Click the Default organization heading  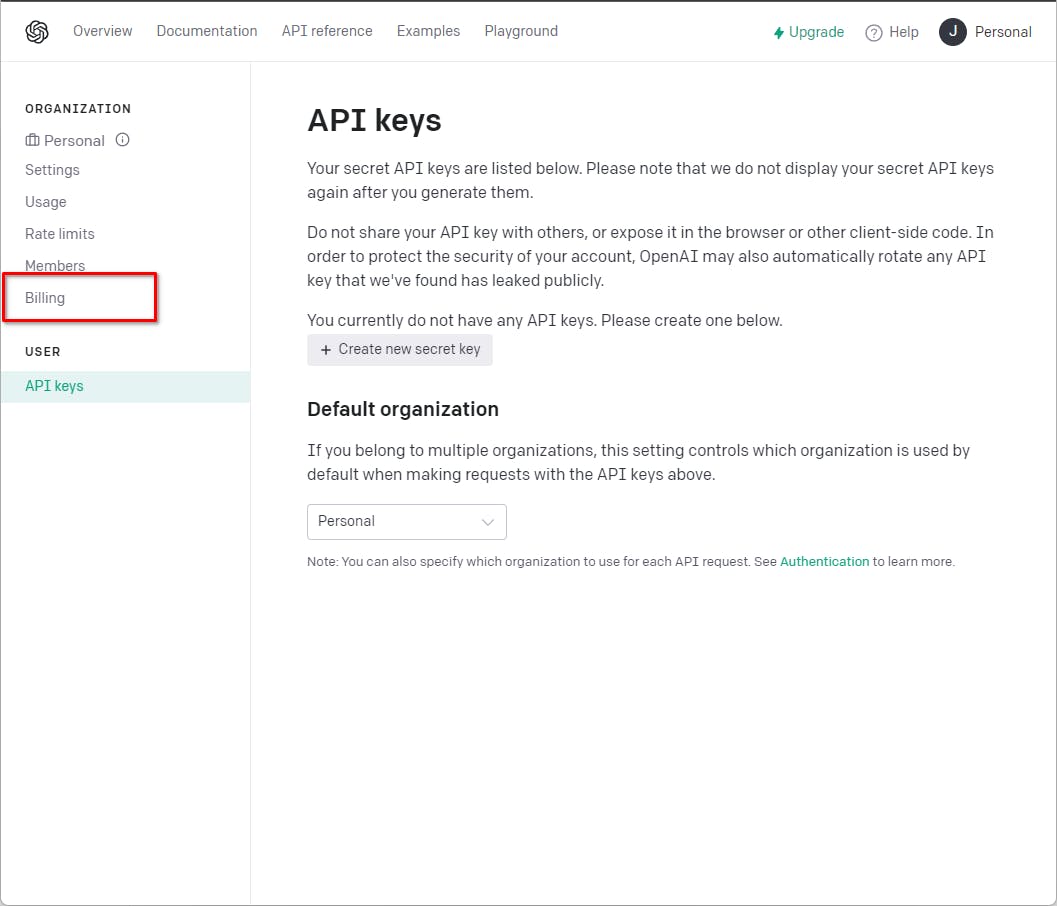click(402, 409)
